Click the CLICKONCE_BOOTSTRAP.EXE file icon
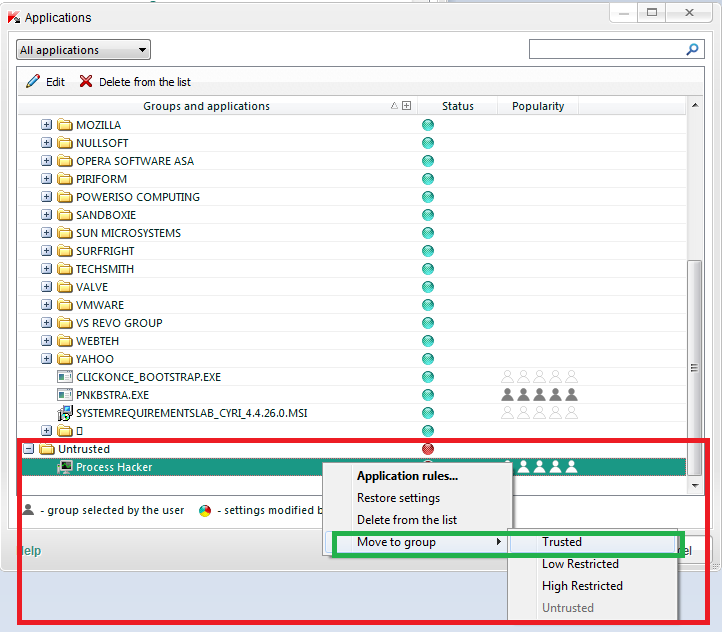The image size is (722, 632). tap(65, 377)
